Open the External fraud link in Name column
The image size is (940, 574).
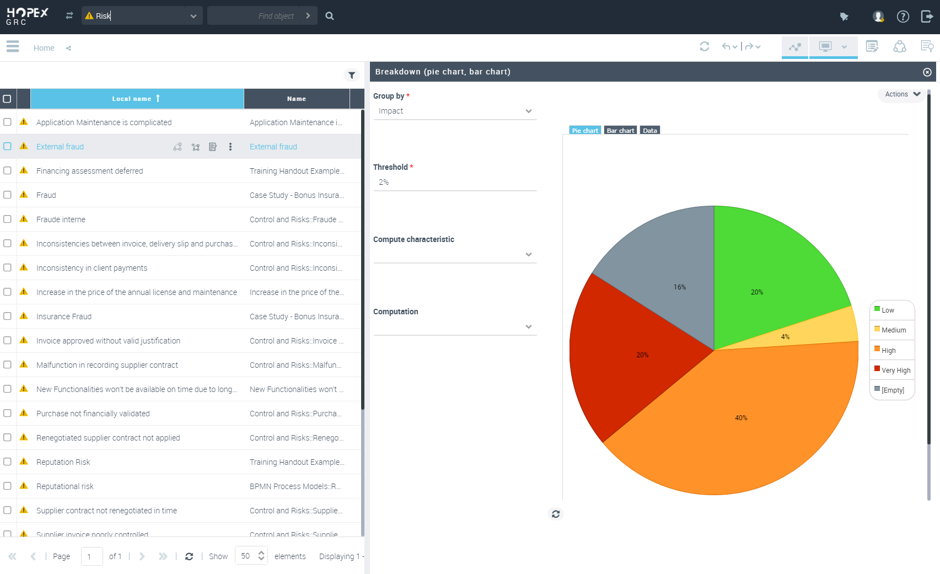click(273, 147)
